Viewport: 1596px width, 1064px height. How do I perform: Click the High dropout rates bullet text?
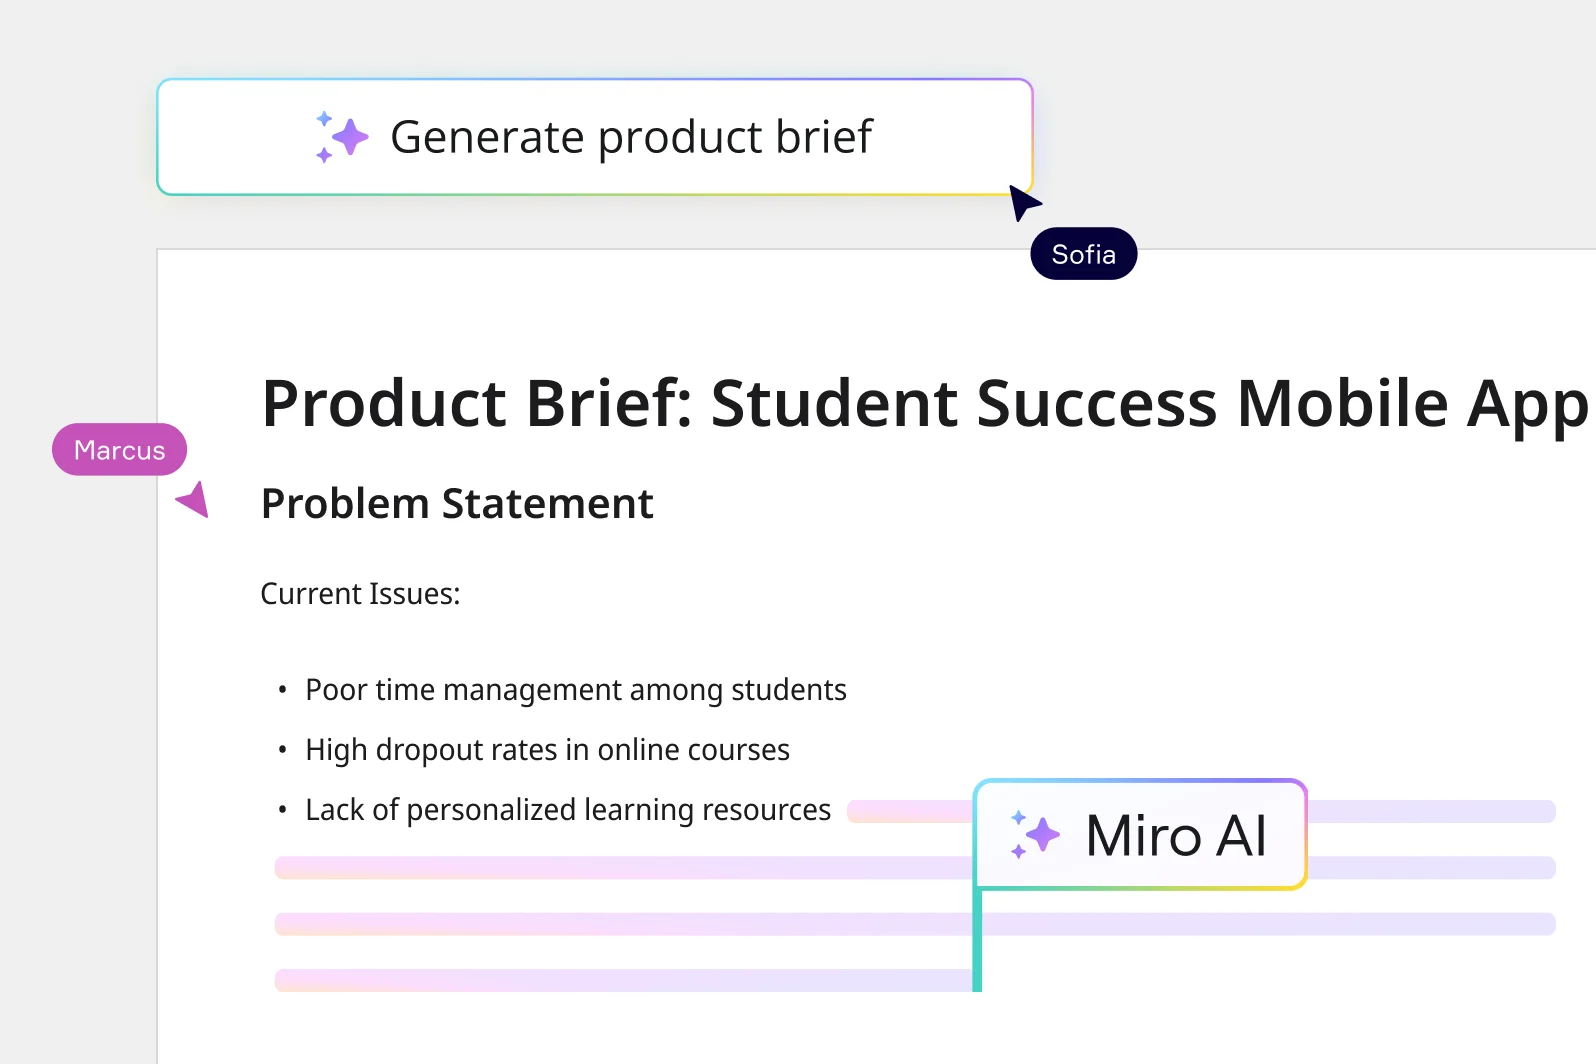547,749
